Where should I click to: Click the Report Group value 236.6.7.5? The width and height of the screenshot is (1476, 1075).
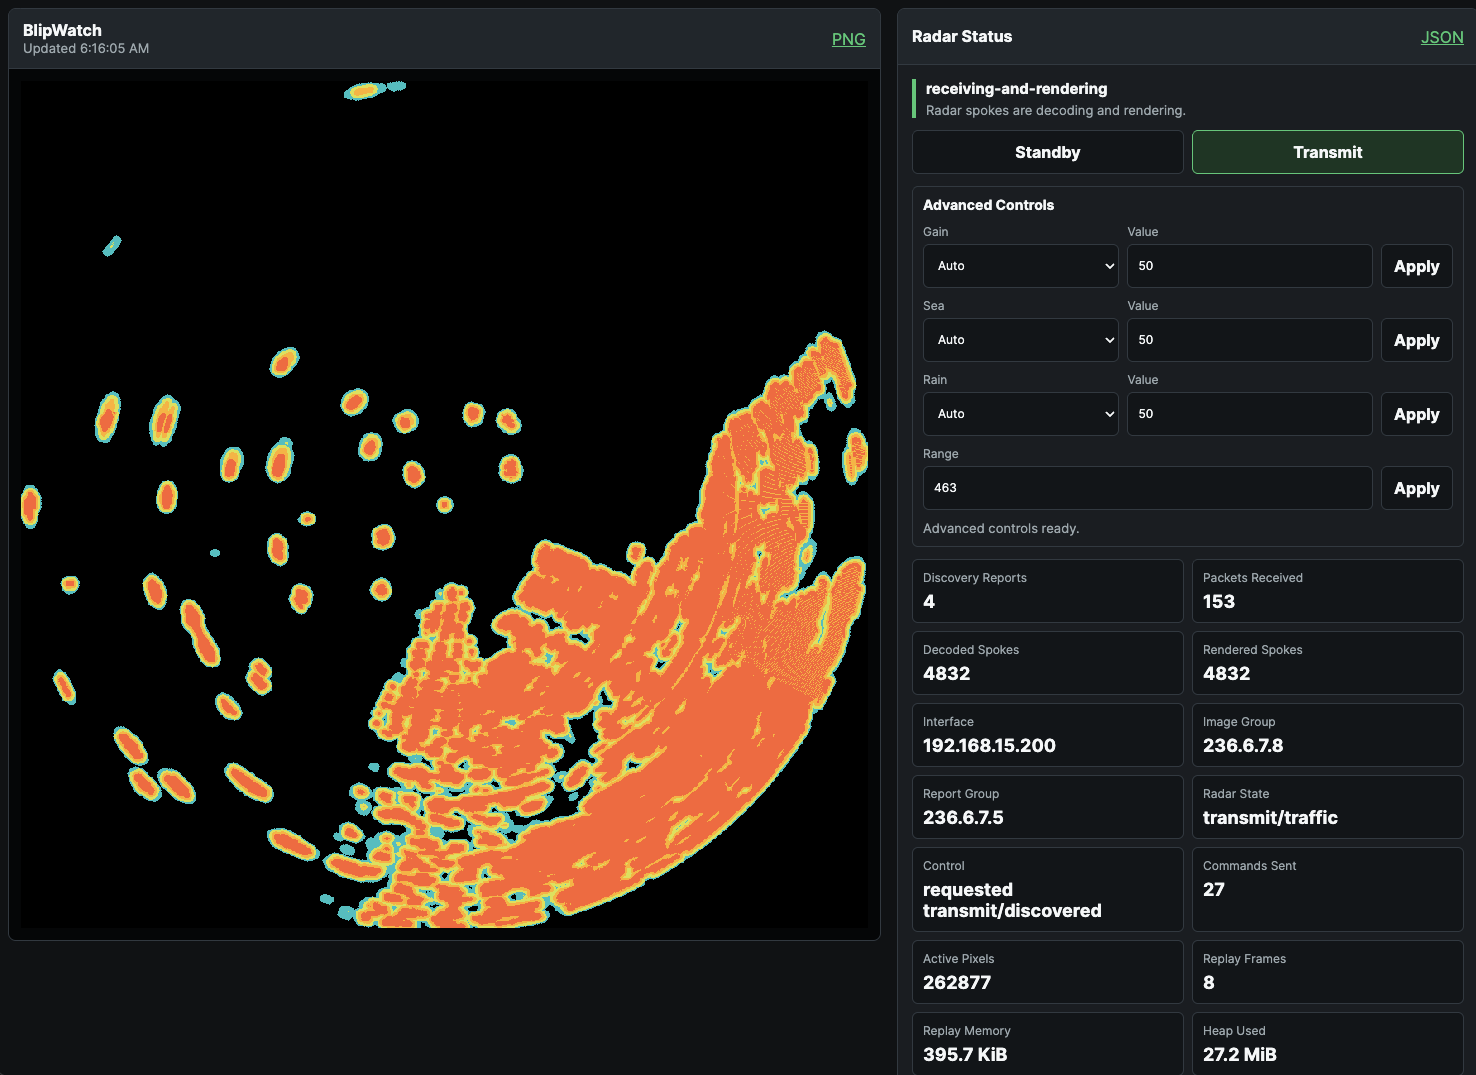(x=963, y=817)
